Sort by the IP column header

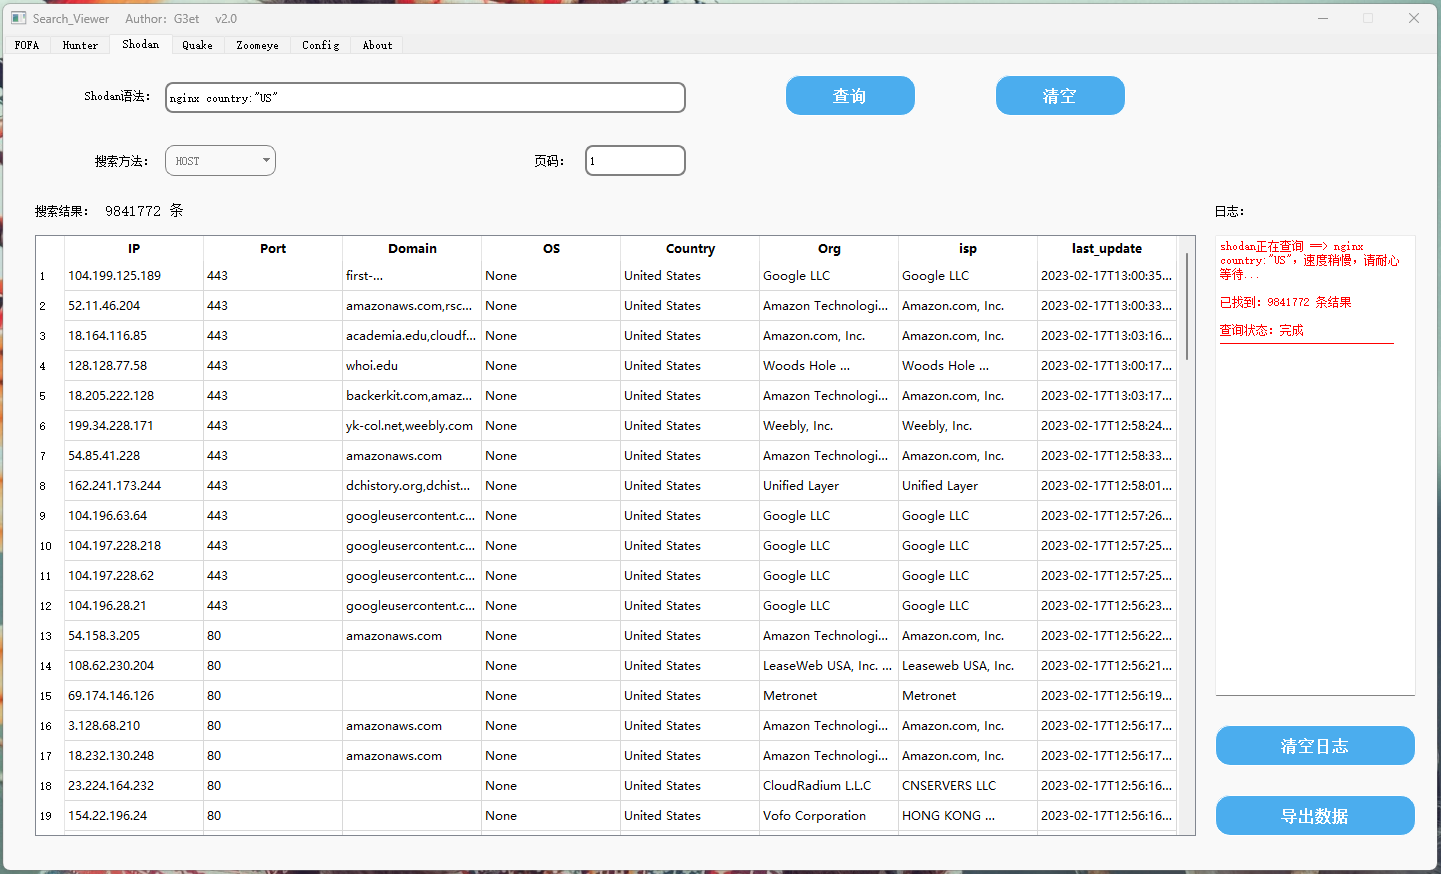coord(134,249)
